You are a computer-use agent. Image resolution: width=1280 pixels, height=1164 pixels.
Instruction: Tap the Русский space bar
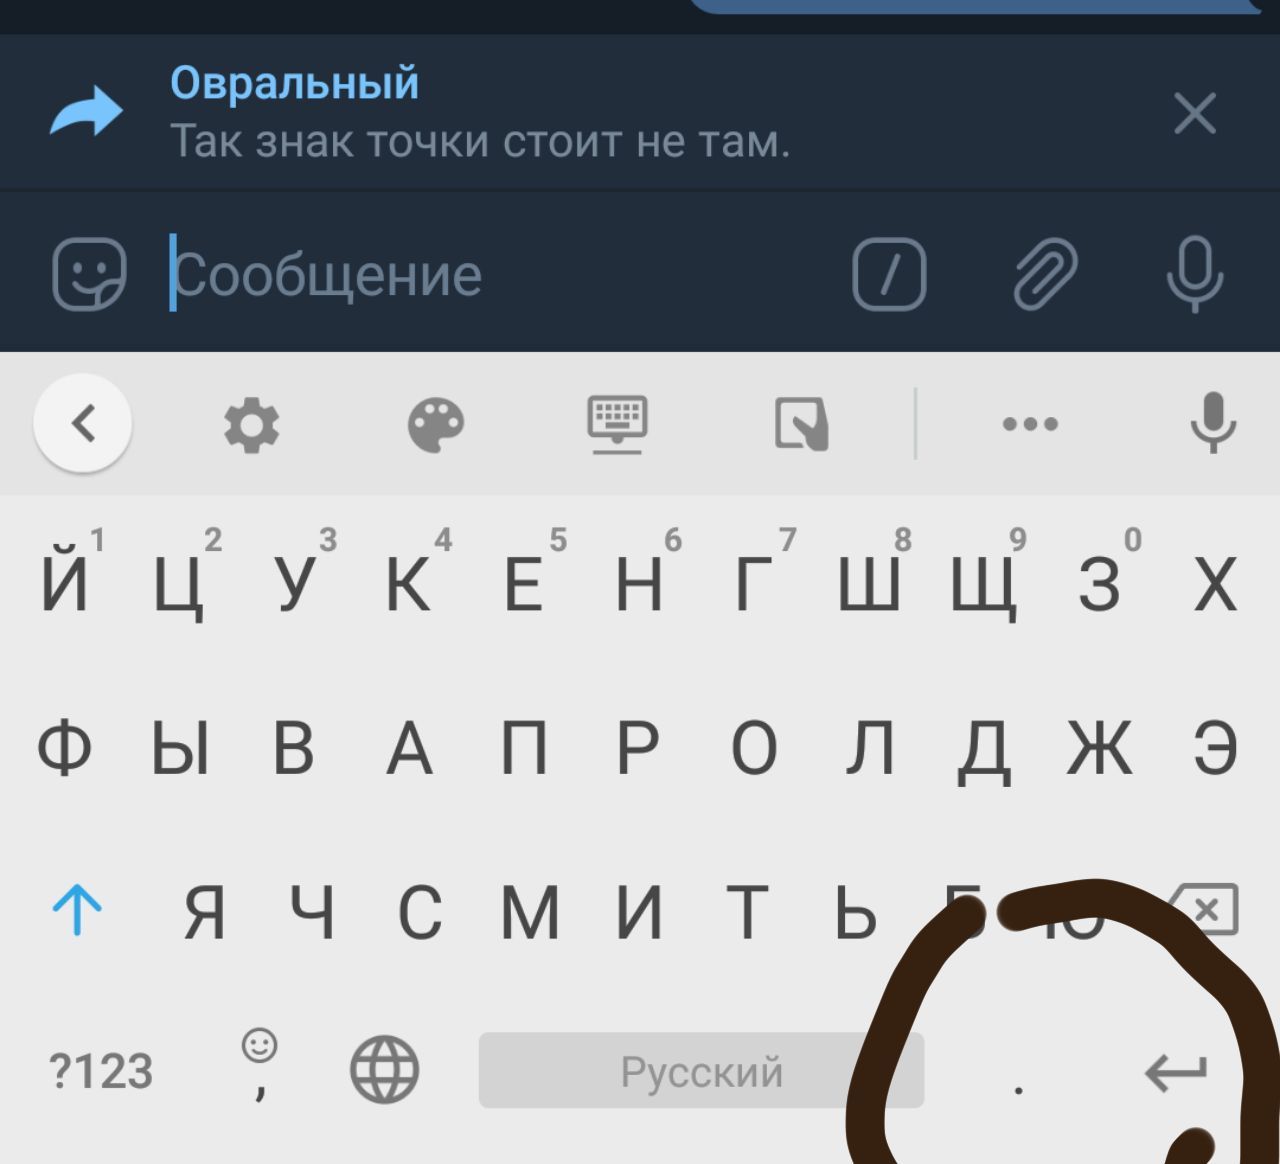pos(701,1071)
